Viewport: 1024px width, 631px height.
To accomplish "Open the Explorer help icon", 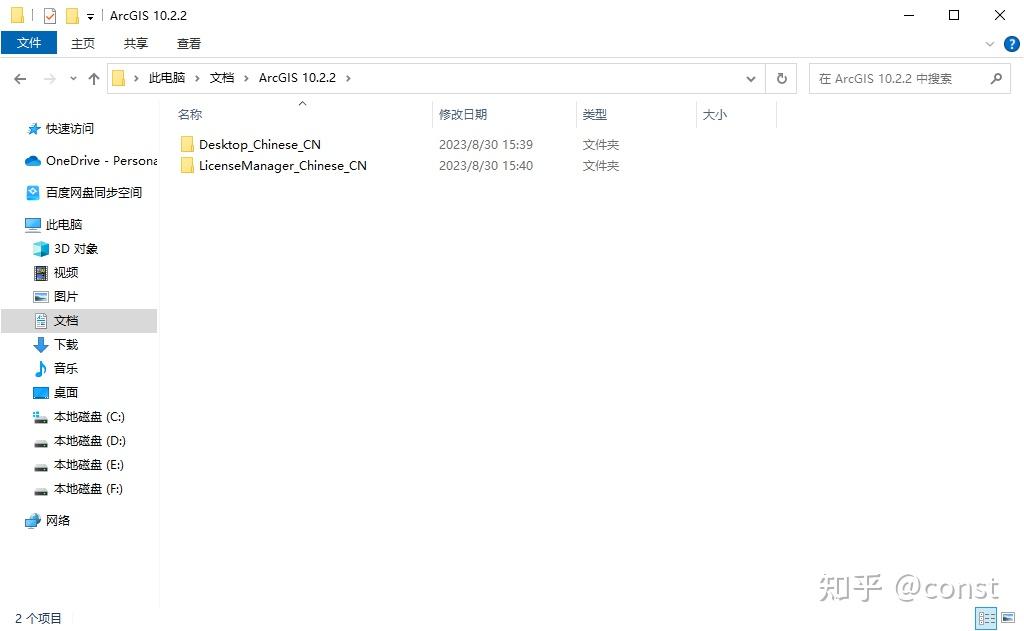I will tap(1012, 44).
